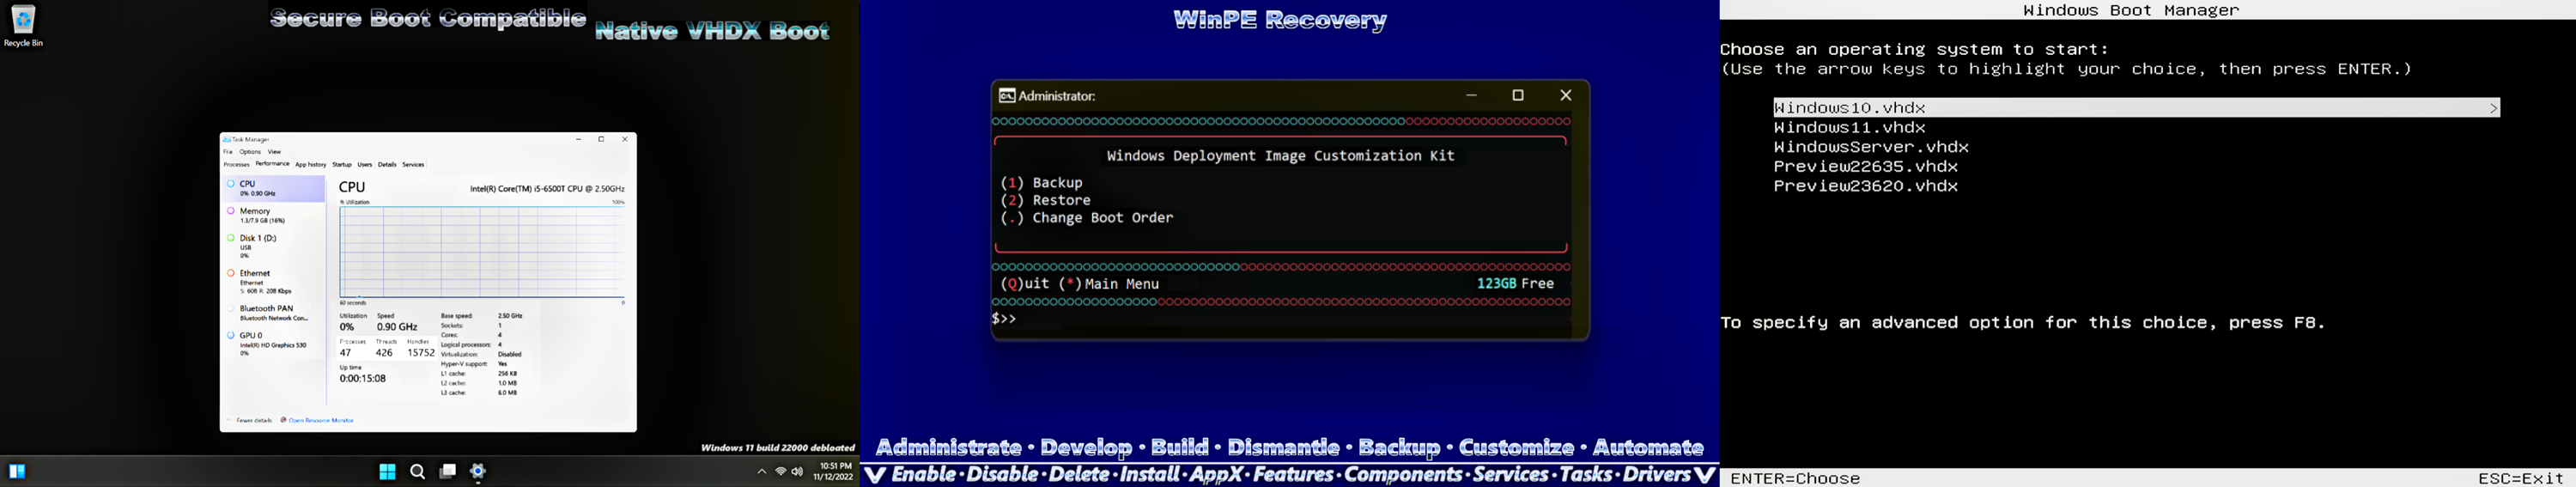Viewport: 2576px width, 487px height.
Task: Click the CPU utilization graph
Action: (482, 252)
